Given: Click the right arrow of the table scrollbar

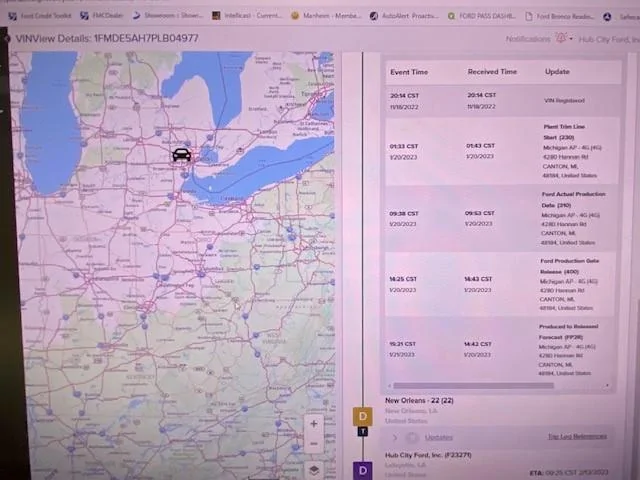Looking at the screenshot, I should [607, 385].
